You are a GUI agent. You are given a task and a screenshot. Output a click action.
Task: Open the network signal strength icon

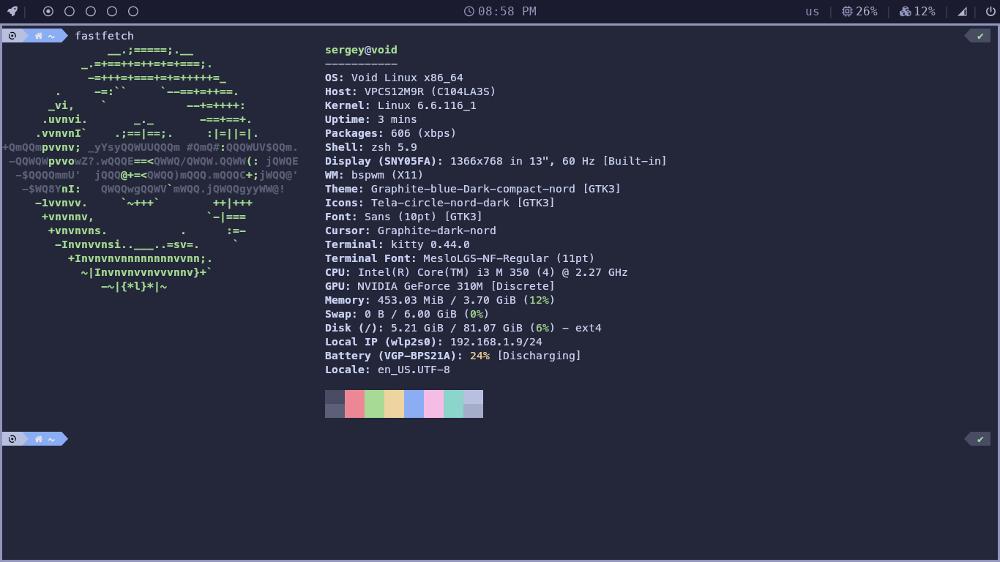pos(962,11)
